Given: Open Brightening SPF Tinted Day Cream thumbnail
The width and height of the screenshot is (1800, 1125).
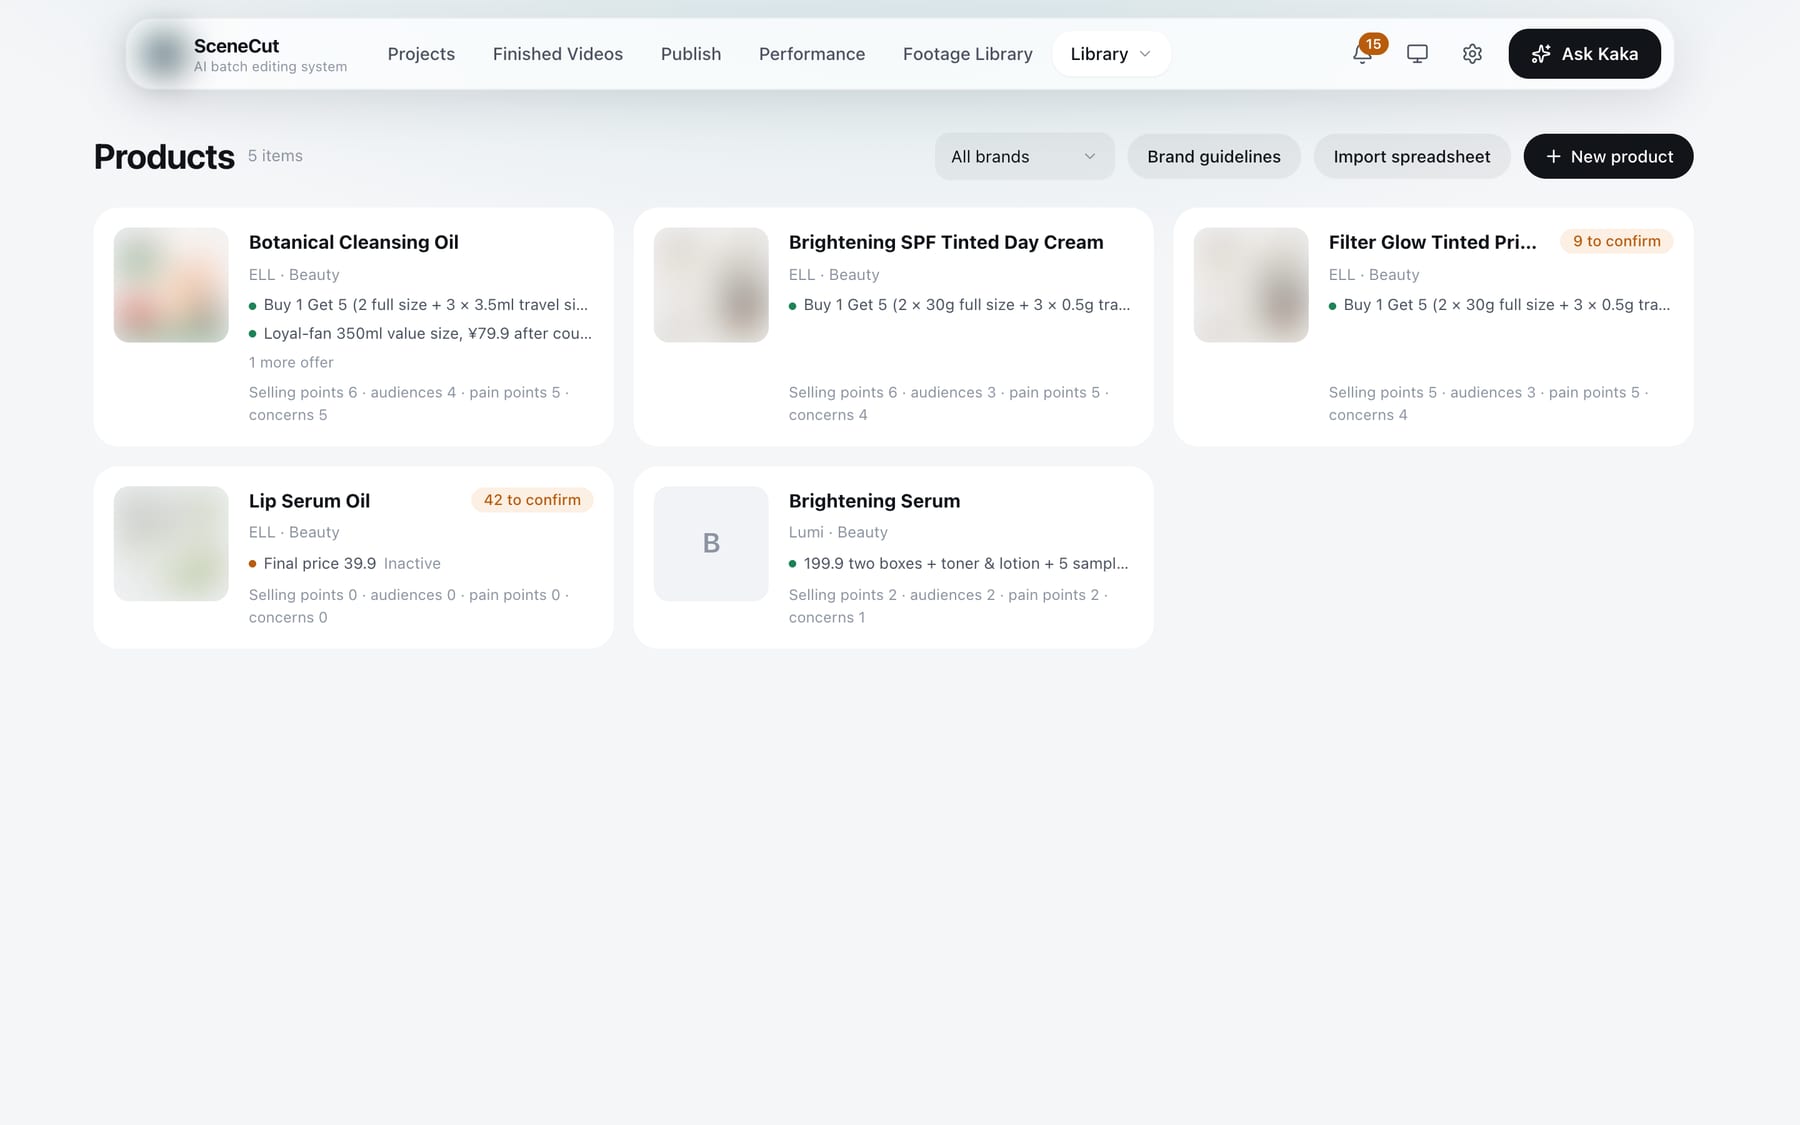Looking at the screenshot, I should (711, 285).
